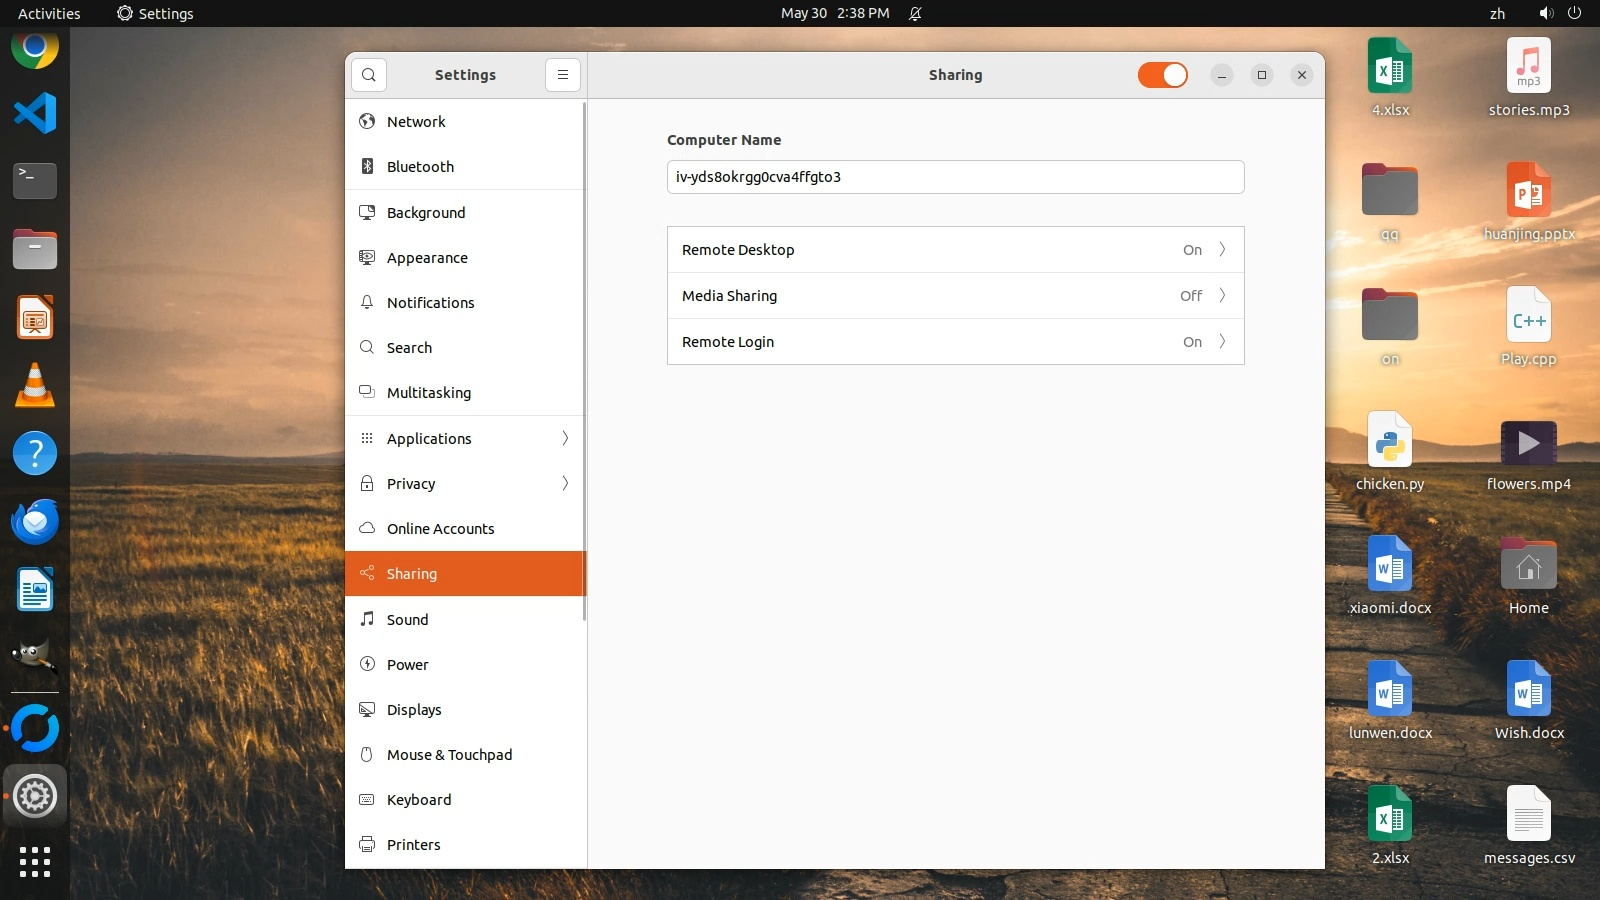1600x900 pixels.
Task: Click the Computer Name text field
Action: click(x=955, y=177)
